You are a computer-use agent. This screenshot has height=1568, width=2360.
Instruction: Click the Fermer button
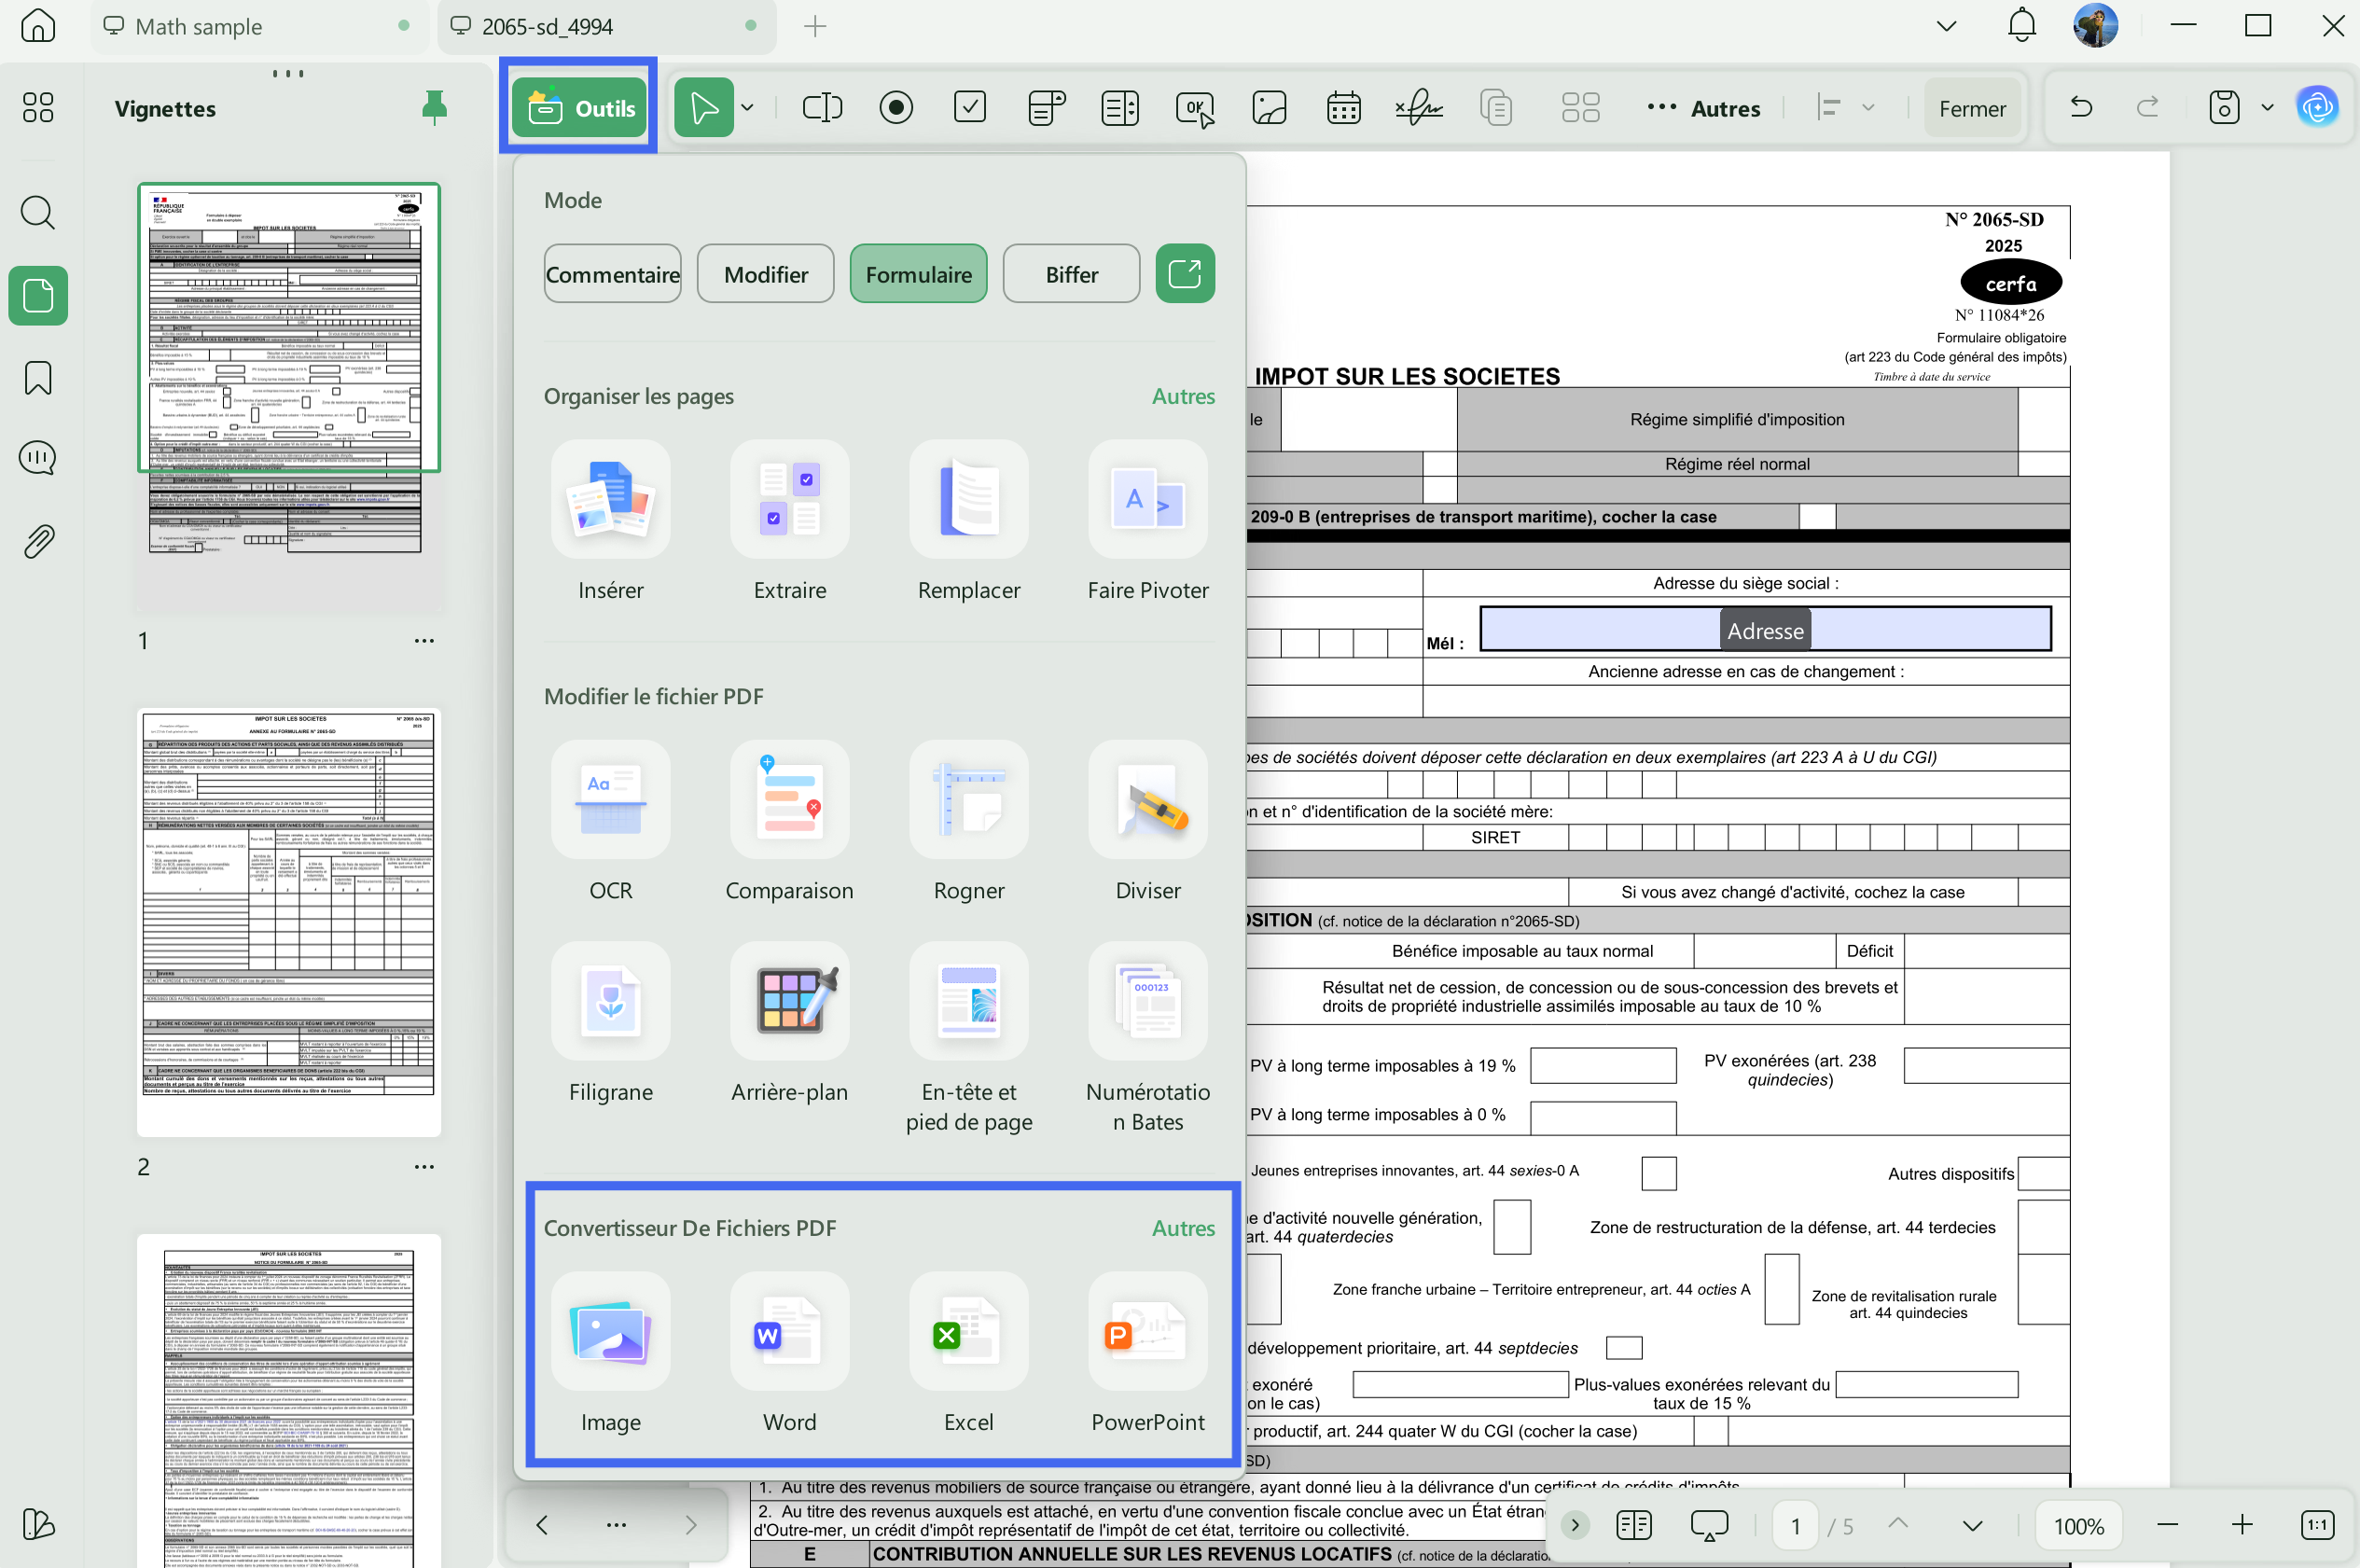[1972, 108]
